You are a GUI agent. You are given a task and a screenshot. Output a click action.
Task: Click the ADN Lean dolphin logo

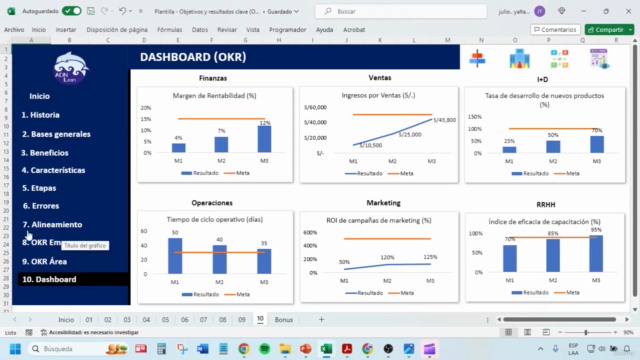pyautogui.click(x=71, y=68)
